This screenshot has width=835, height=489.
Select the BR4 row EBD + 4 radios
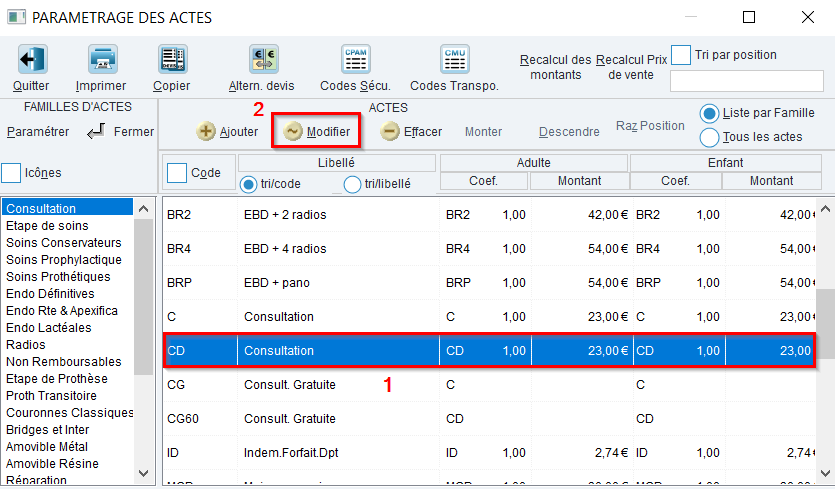coord(489,249)
